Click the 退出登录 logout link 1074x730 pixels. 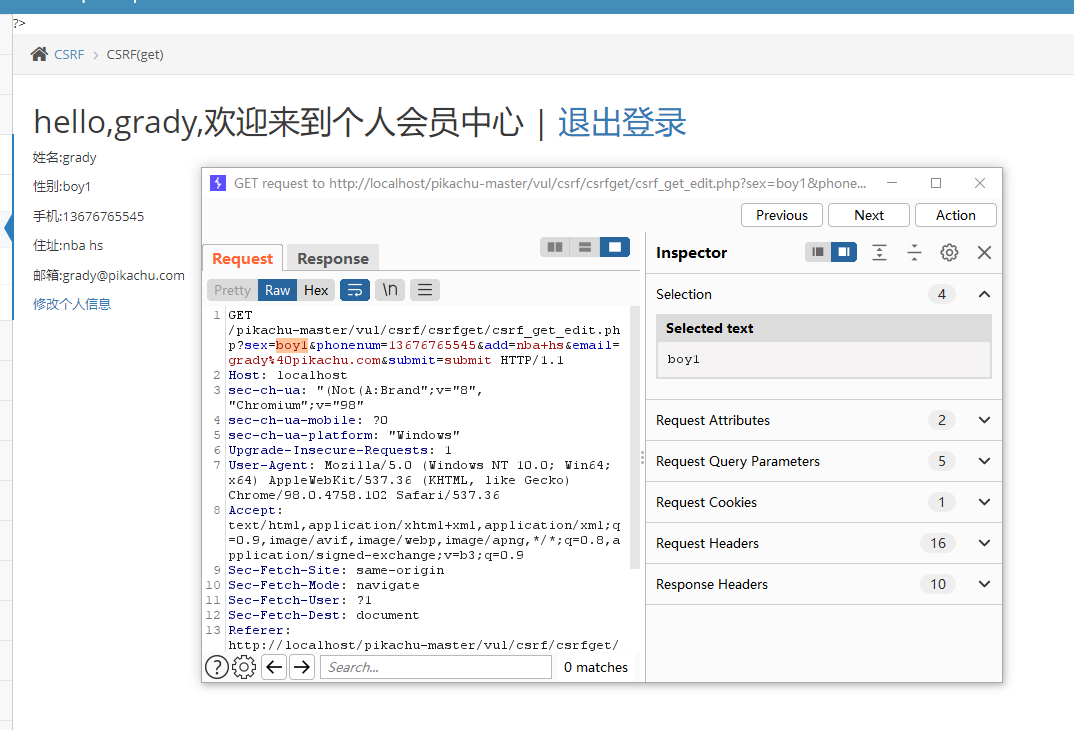point(622,122)
